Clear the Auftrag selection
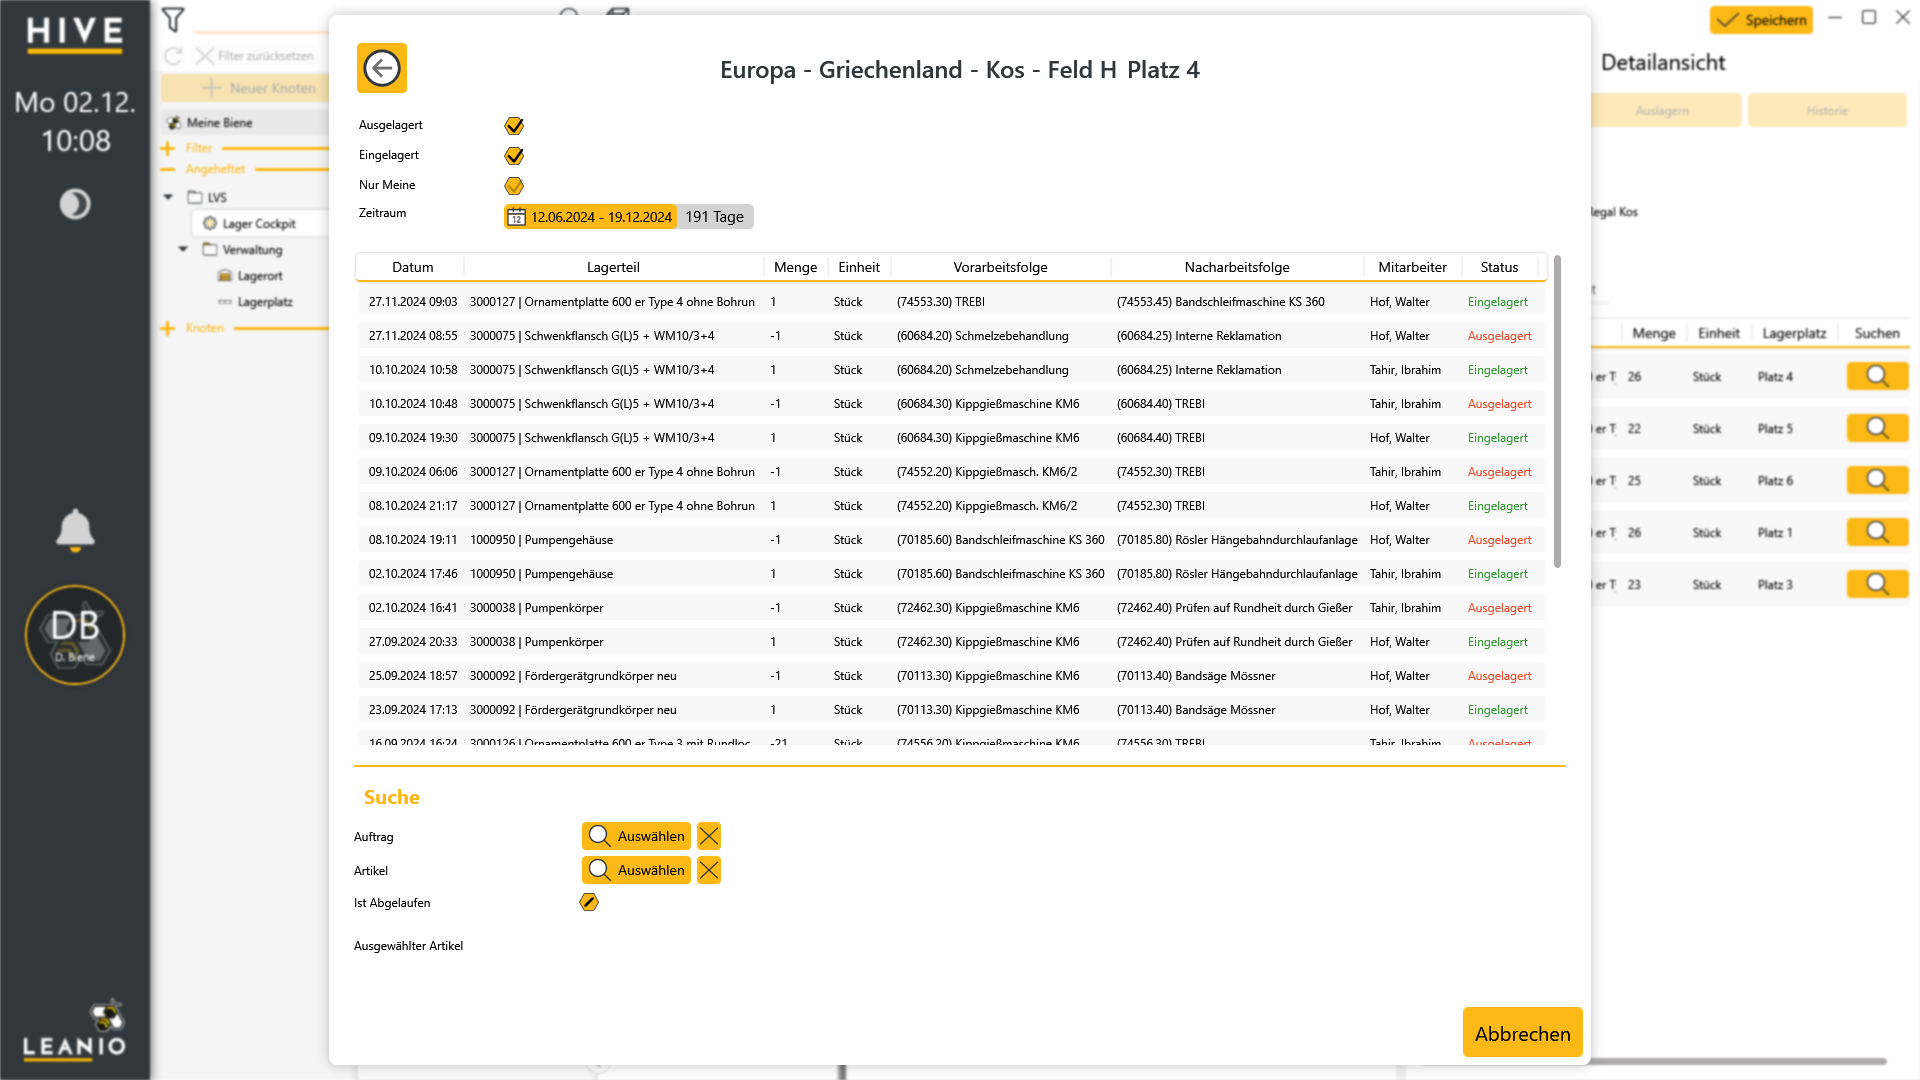Image resolution: width=1920 pixels, height=1080 pixels. (x=709, y=836)
